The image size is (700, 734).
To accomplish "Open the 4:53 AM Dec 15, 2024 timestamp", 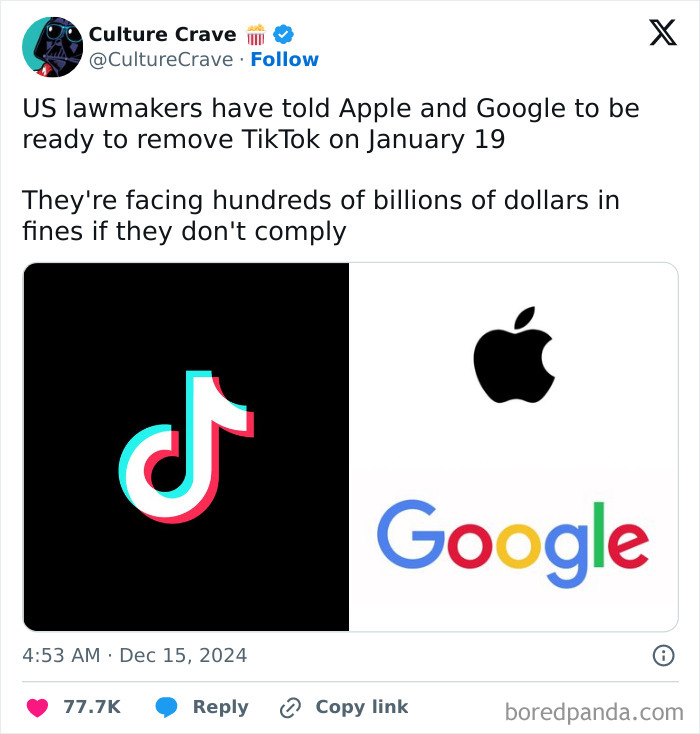I will point(134,655).
